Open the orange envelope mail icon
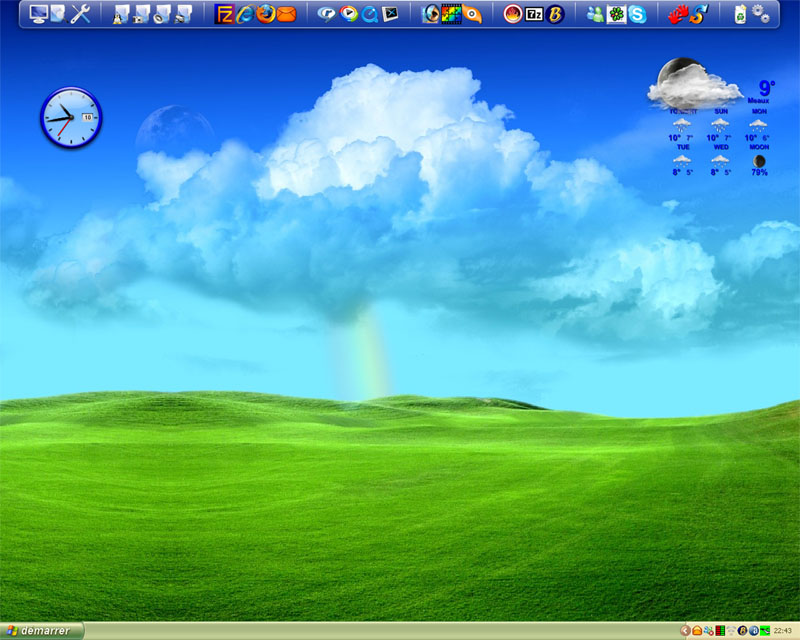The image size is (800, 640). pyautogui.click(x=286, y=14)
